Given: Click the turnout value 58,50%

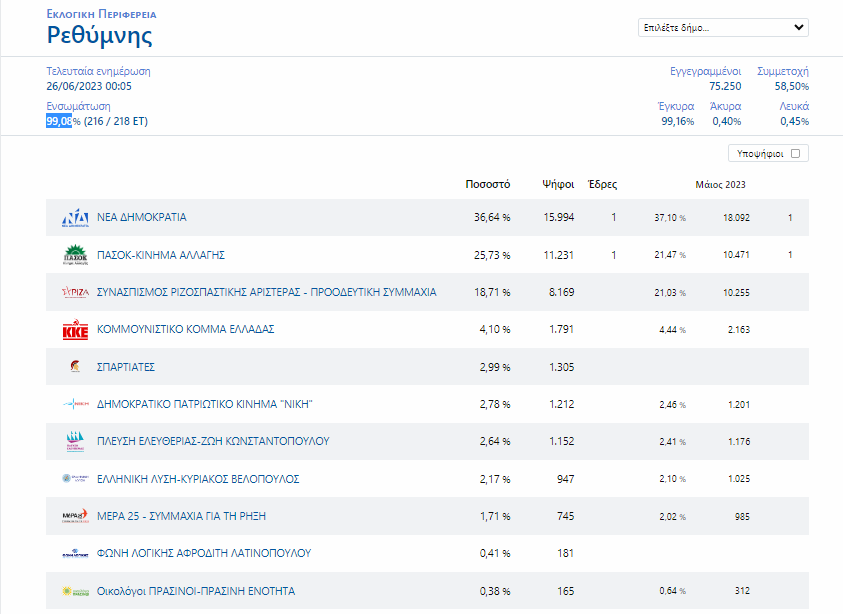Looking at the screenshot, I should pos(791,86).
